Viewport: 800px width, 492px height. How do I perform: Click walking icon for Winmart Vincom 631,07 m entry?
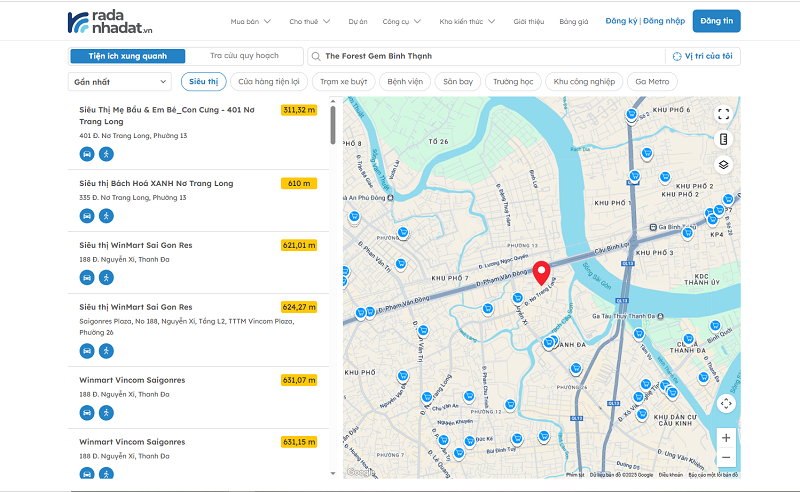pos(106,413)
